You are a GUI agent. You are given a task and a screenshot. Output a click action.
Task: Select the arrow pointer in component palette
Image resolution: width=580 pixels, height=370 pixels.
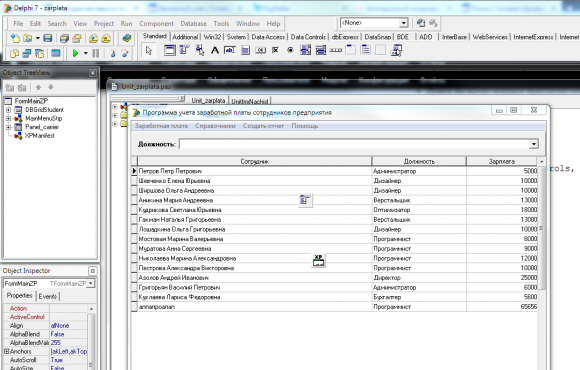pos(149,50)
